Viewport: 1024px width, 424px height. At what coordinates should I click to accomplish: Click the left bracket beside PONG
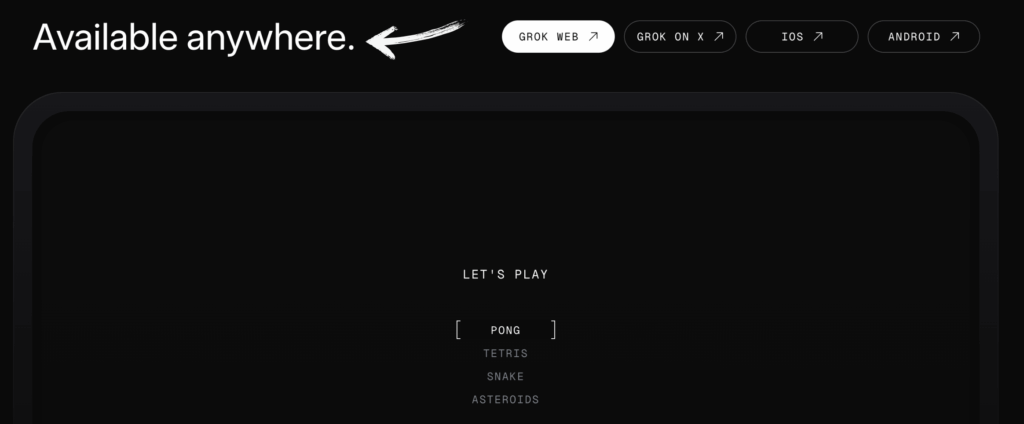tap(458, 330)
